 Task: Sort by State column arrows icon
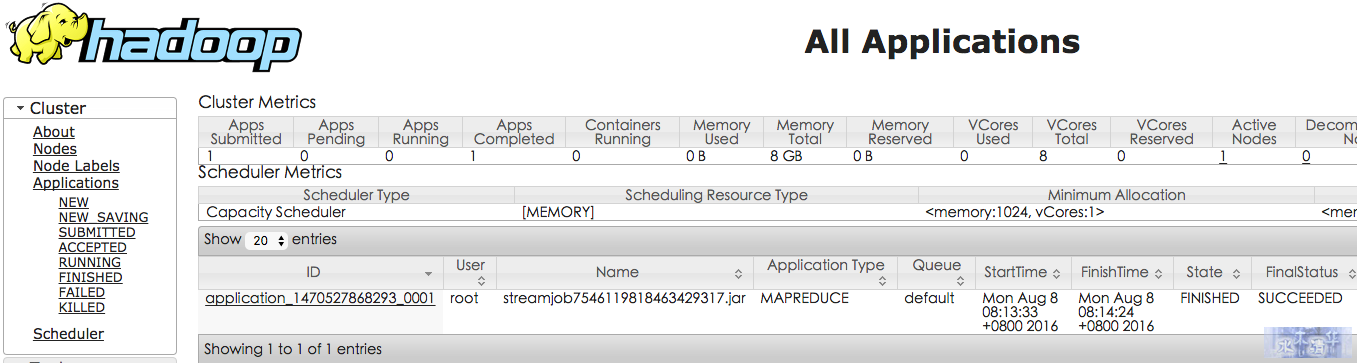(x=1237, y=273)
